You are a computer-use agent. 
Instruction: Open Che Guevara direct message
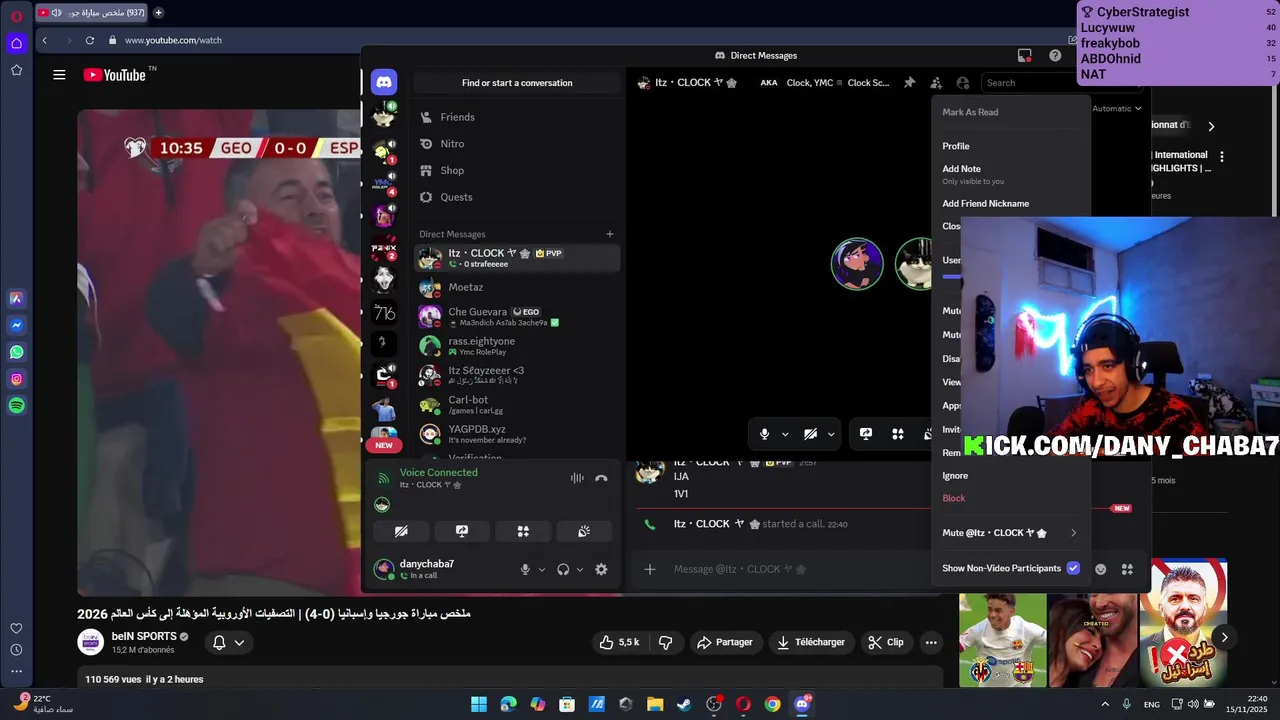pyautogui.click(x=516, y=317)
